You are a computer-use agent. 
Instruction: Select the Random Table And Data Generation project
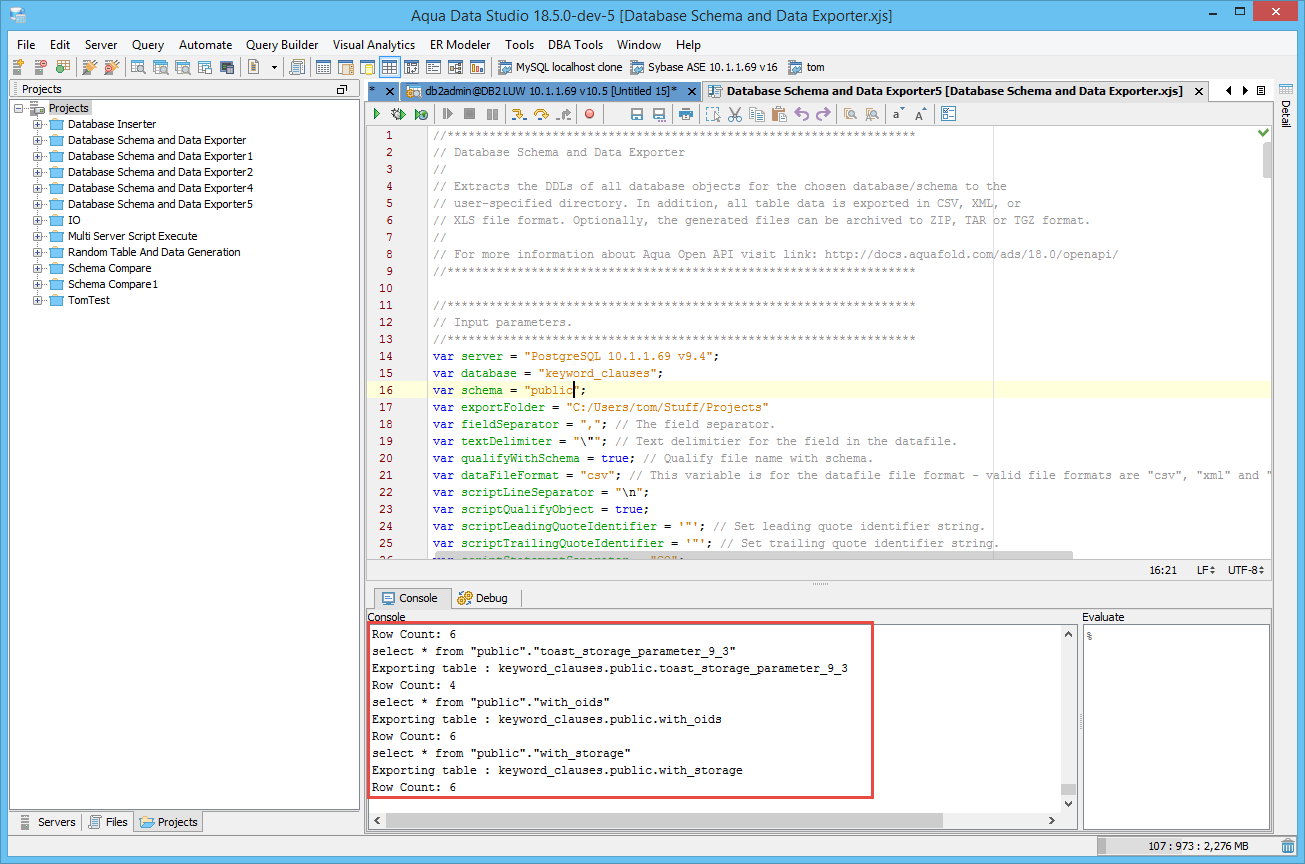coord(154,252)
